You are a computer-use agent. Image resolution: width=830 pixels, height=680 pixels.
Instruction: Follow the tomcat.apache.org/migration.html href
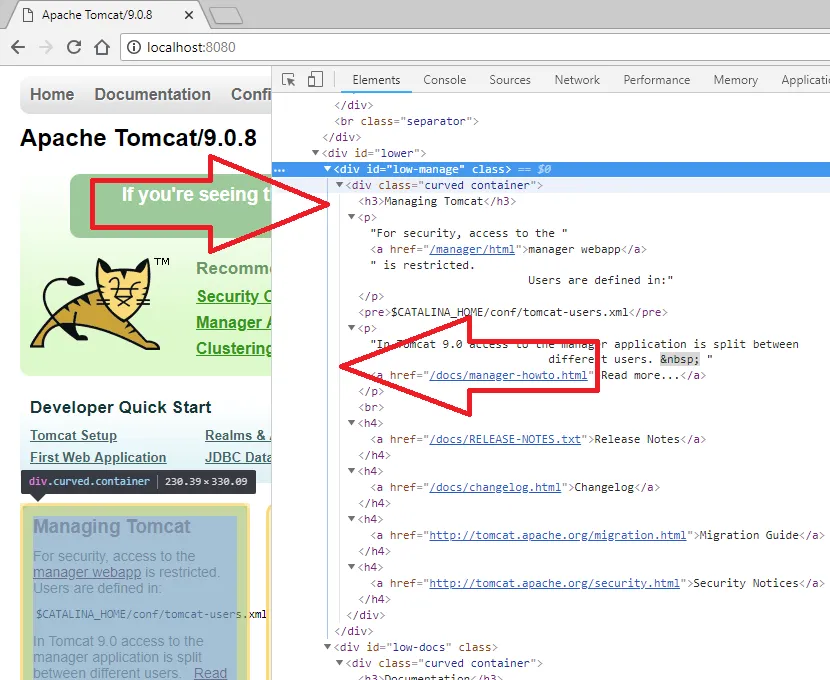click(557, 535)
